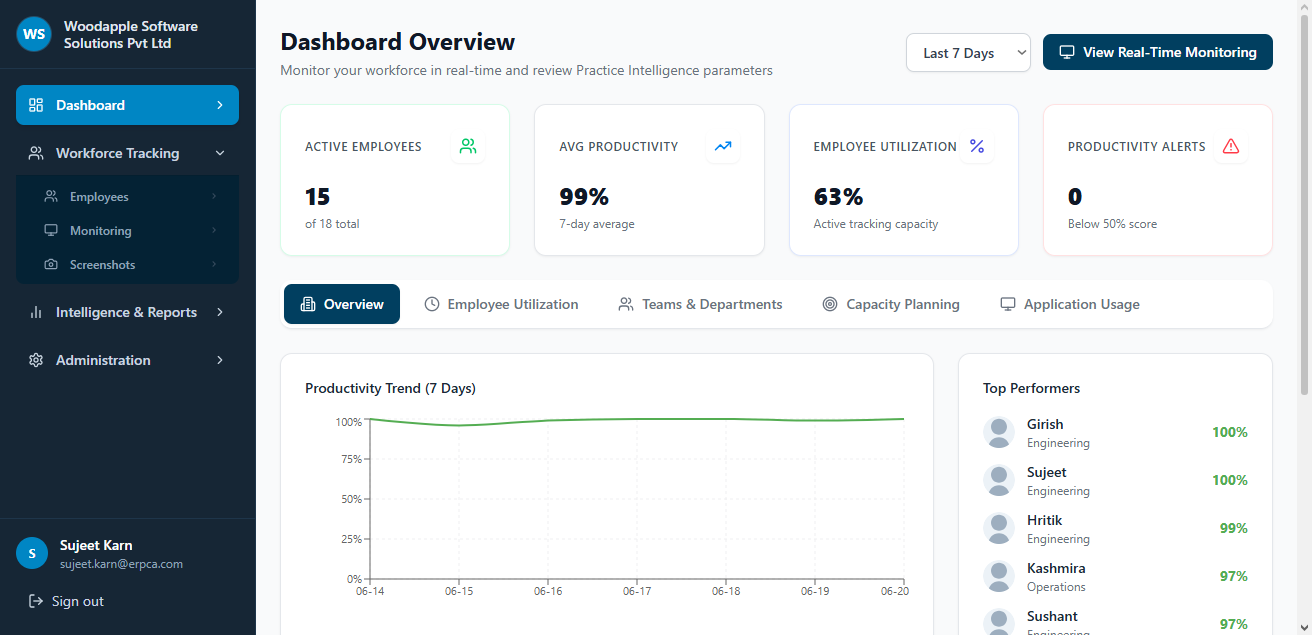Go to the Capacity Planning tab

point(891,304)
